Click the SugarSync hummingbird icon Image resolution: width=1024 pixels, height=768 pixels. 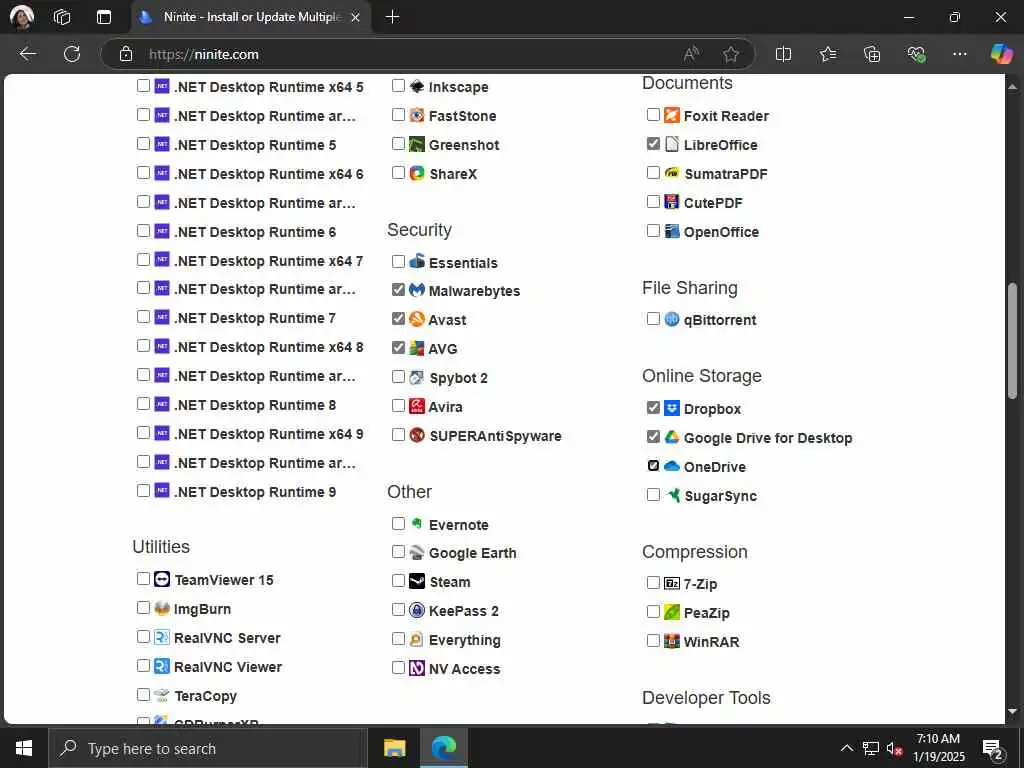[672, 495]
